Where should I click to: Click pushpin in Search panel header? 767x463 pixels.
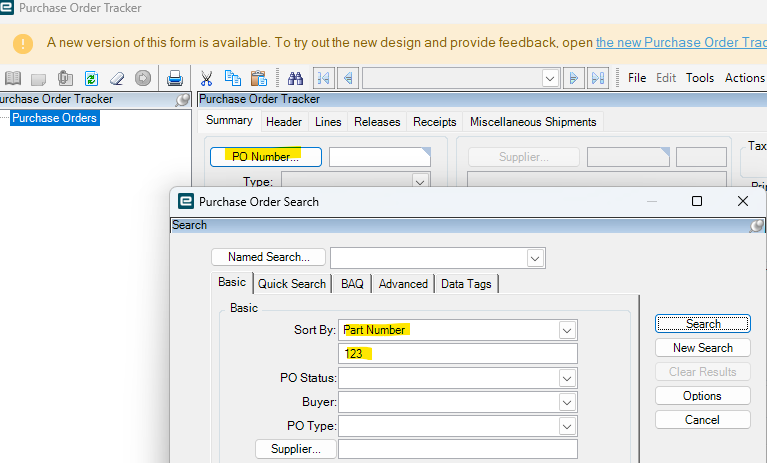point(757,225)
